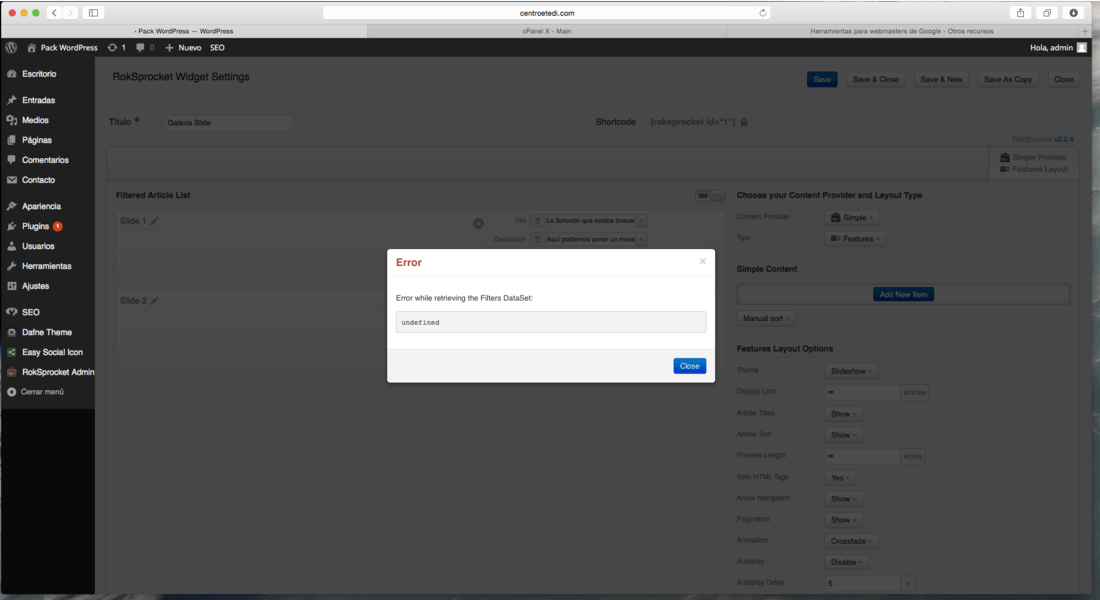Click Add New Item button
This screenshot has width=1100, height=600.
click(x=903, y=294)
